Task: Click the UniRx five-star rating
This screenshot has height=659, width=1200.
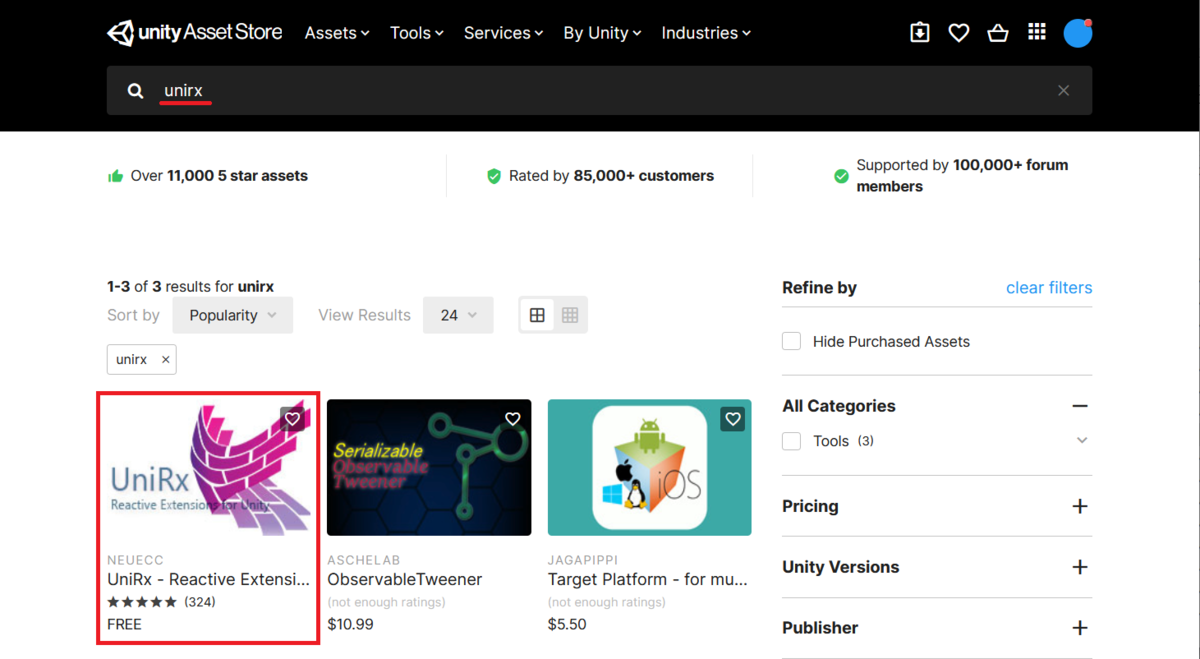Action: click(x=142, y=602)
